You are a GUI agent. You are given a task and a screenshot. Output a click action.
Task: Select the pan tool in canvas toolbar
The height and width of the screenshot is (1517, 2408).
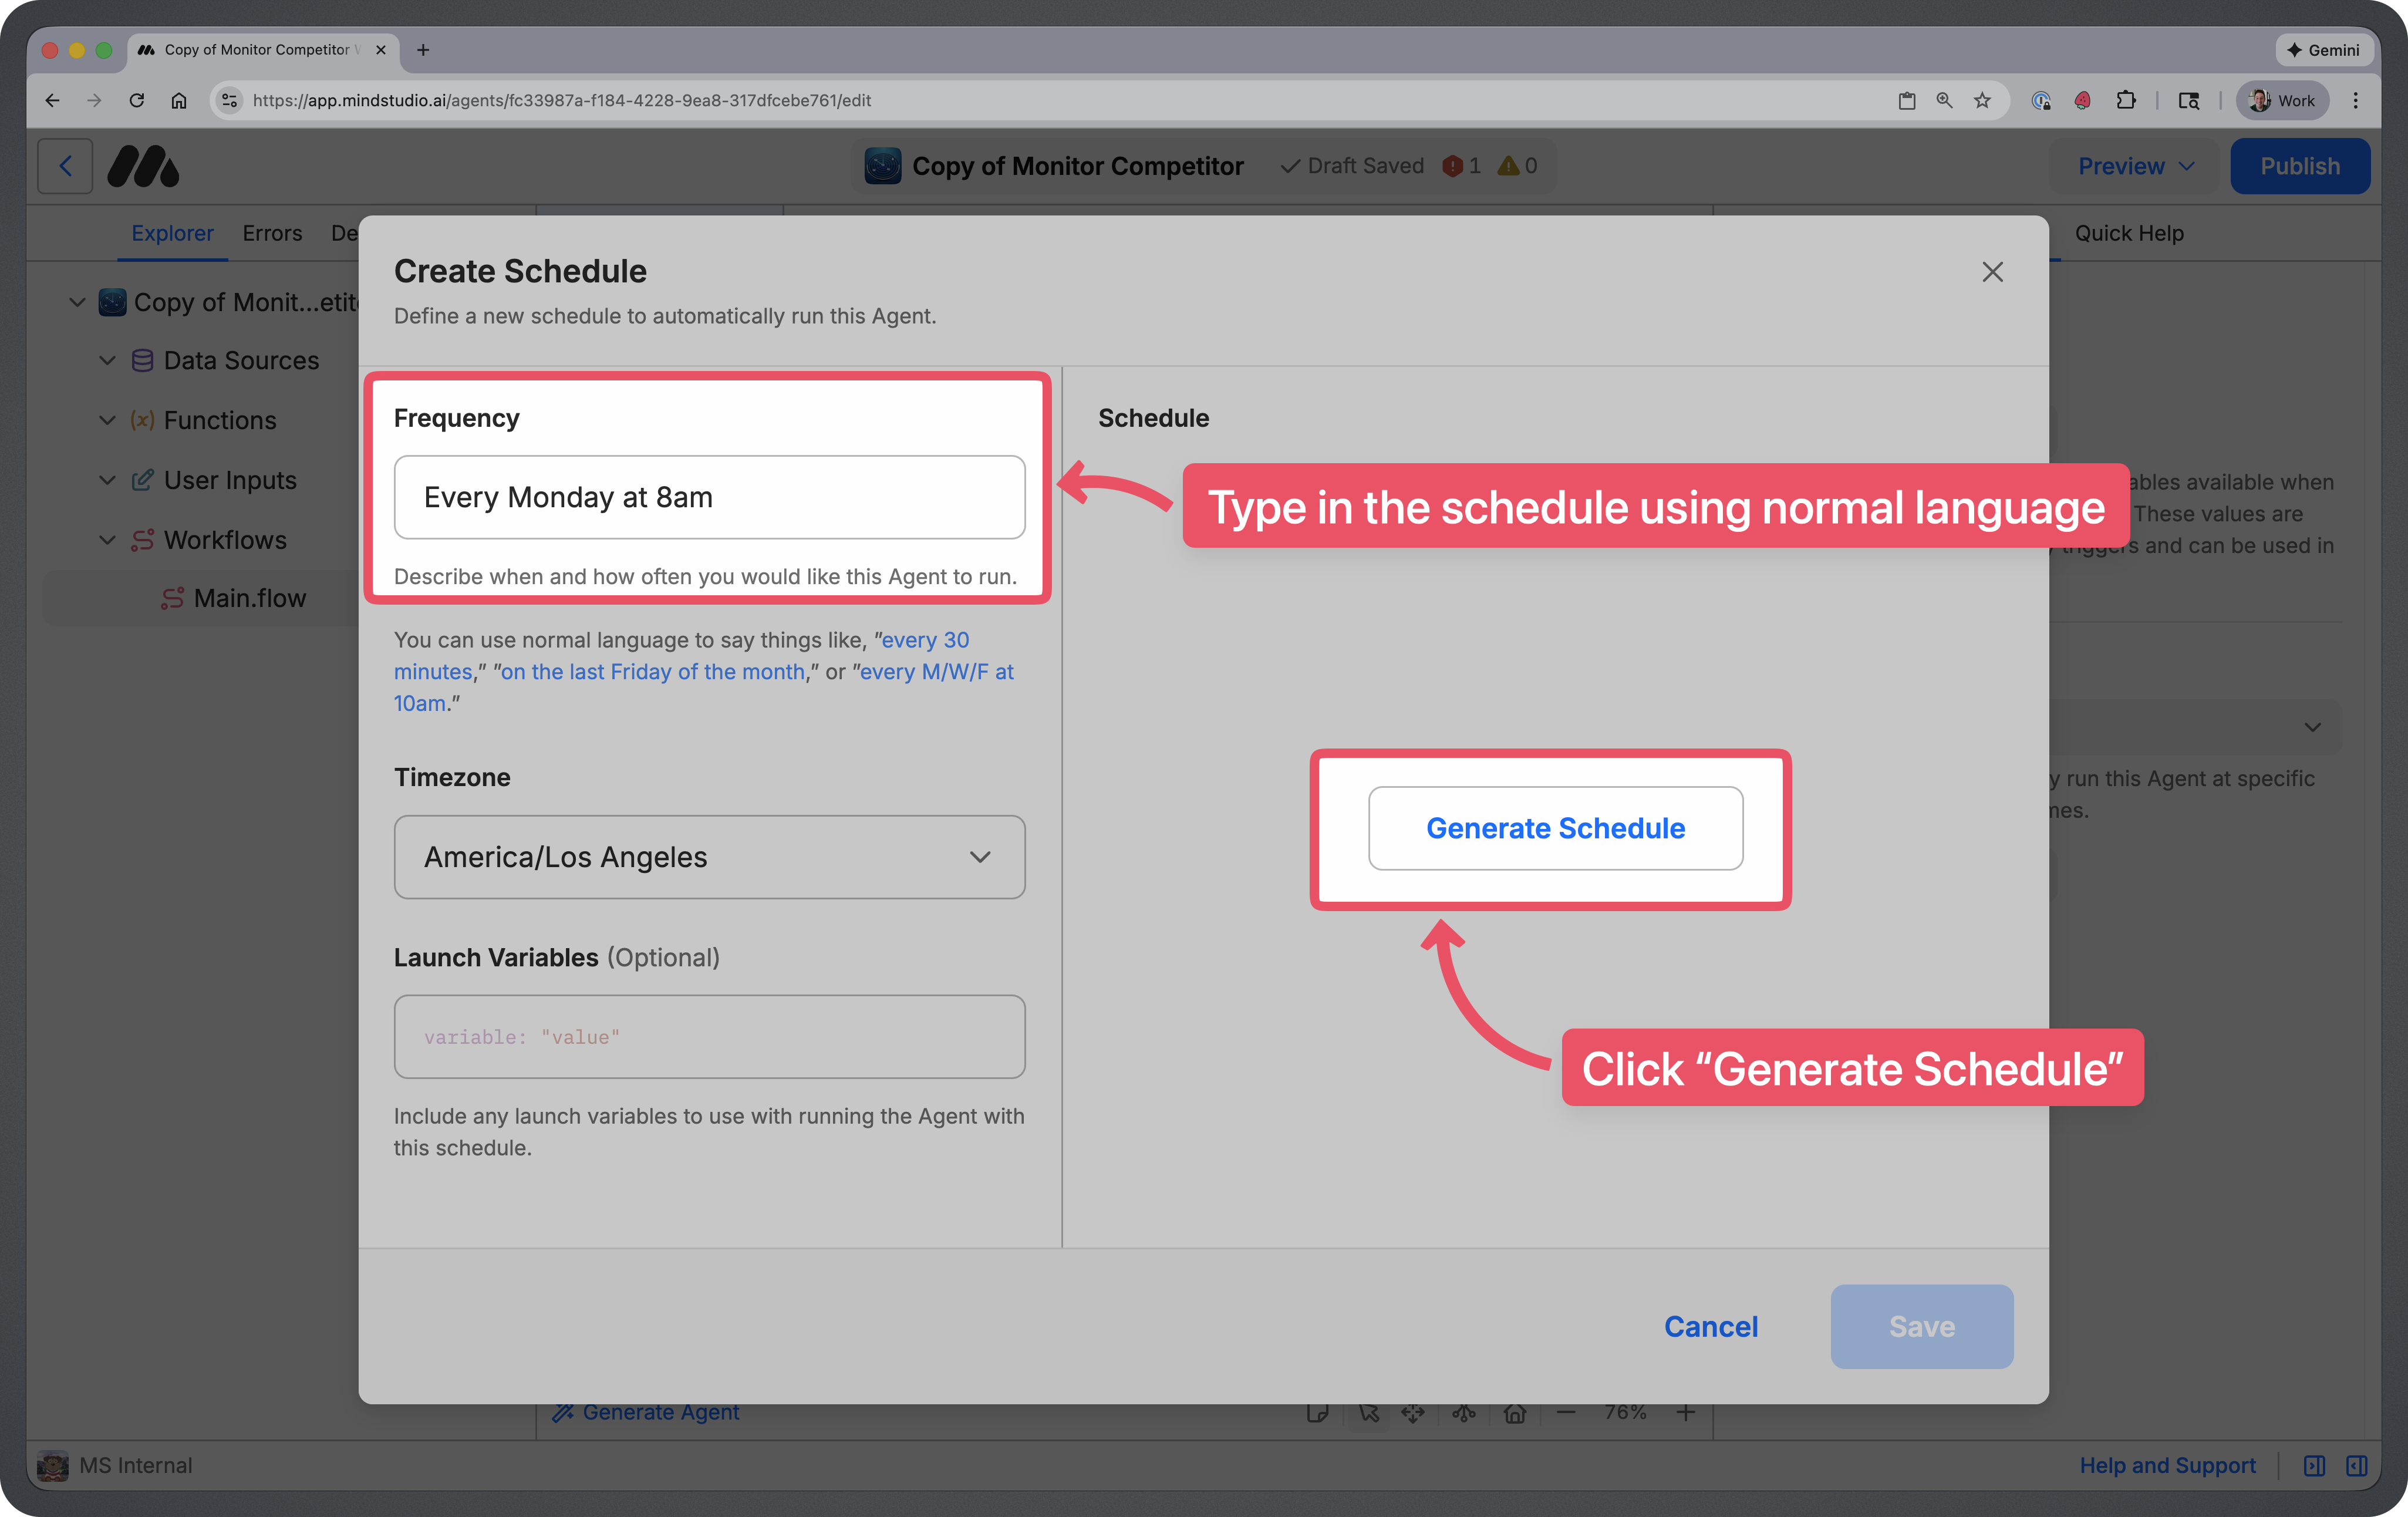point(1413,1413)
